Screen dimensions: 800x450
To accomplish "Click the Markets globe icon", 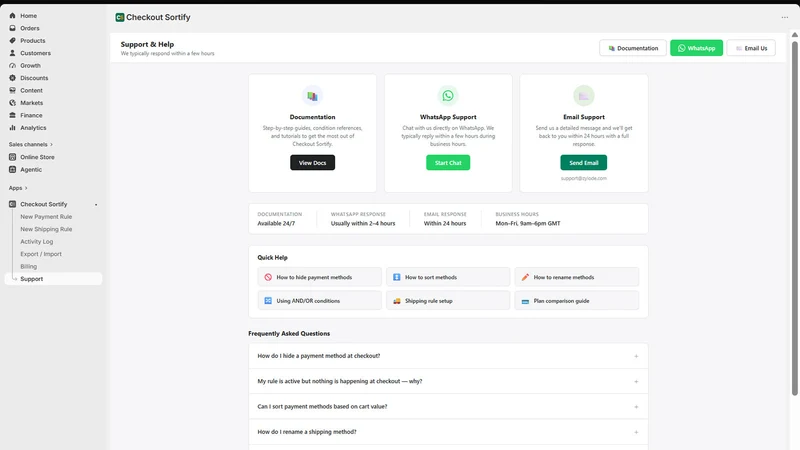I will (12, 103).
